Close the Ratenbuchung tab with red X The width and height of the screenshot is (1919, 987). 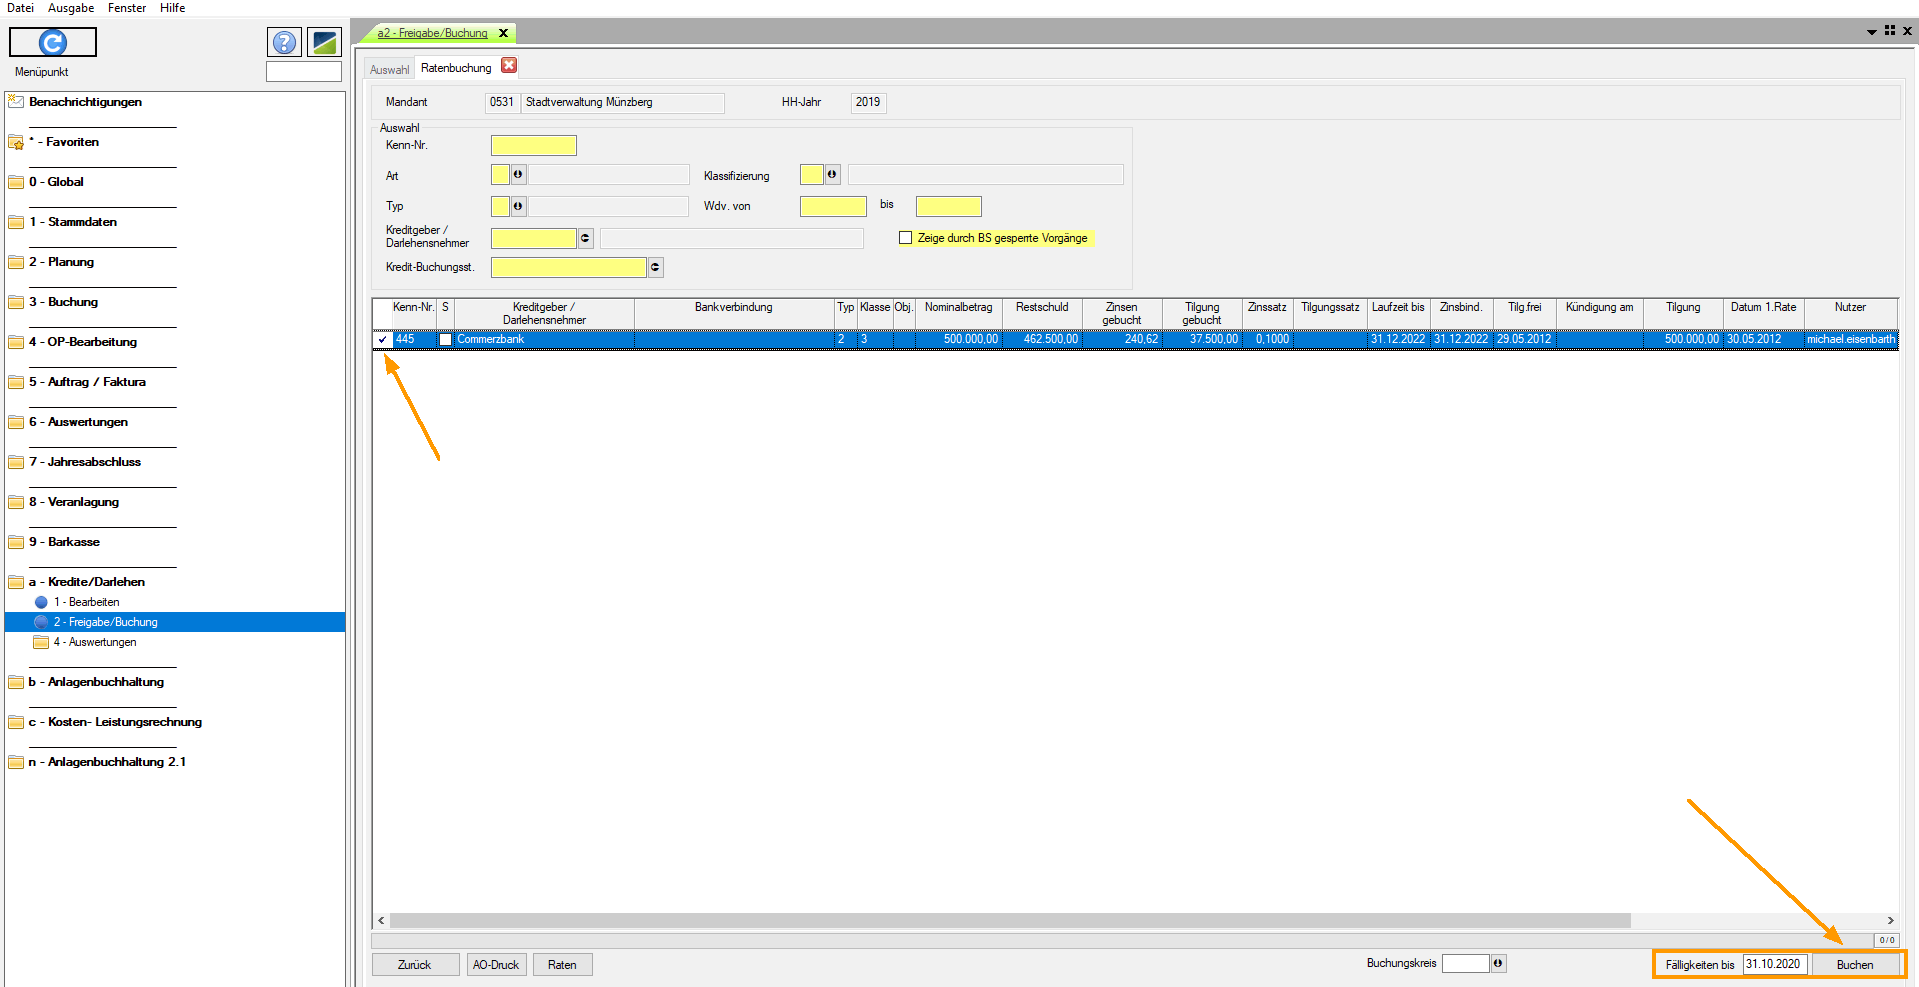point(509,66)
